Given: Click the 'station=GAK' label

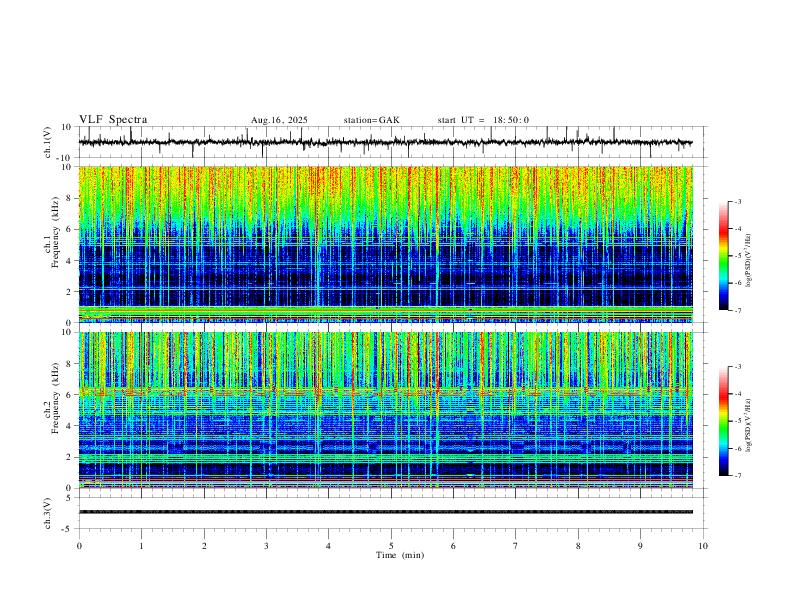Looking at the screenshot, I should (371, 120).
